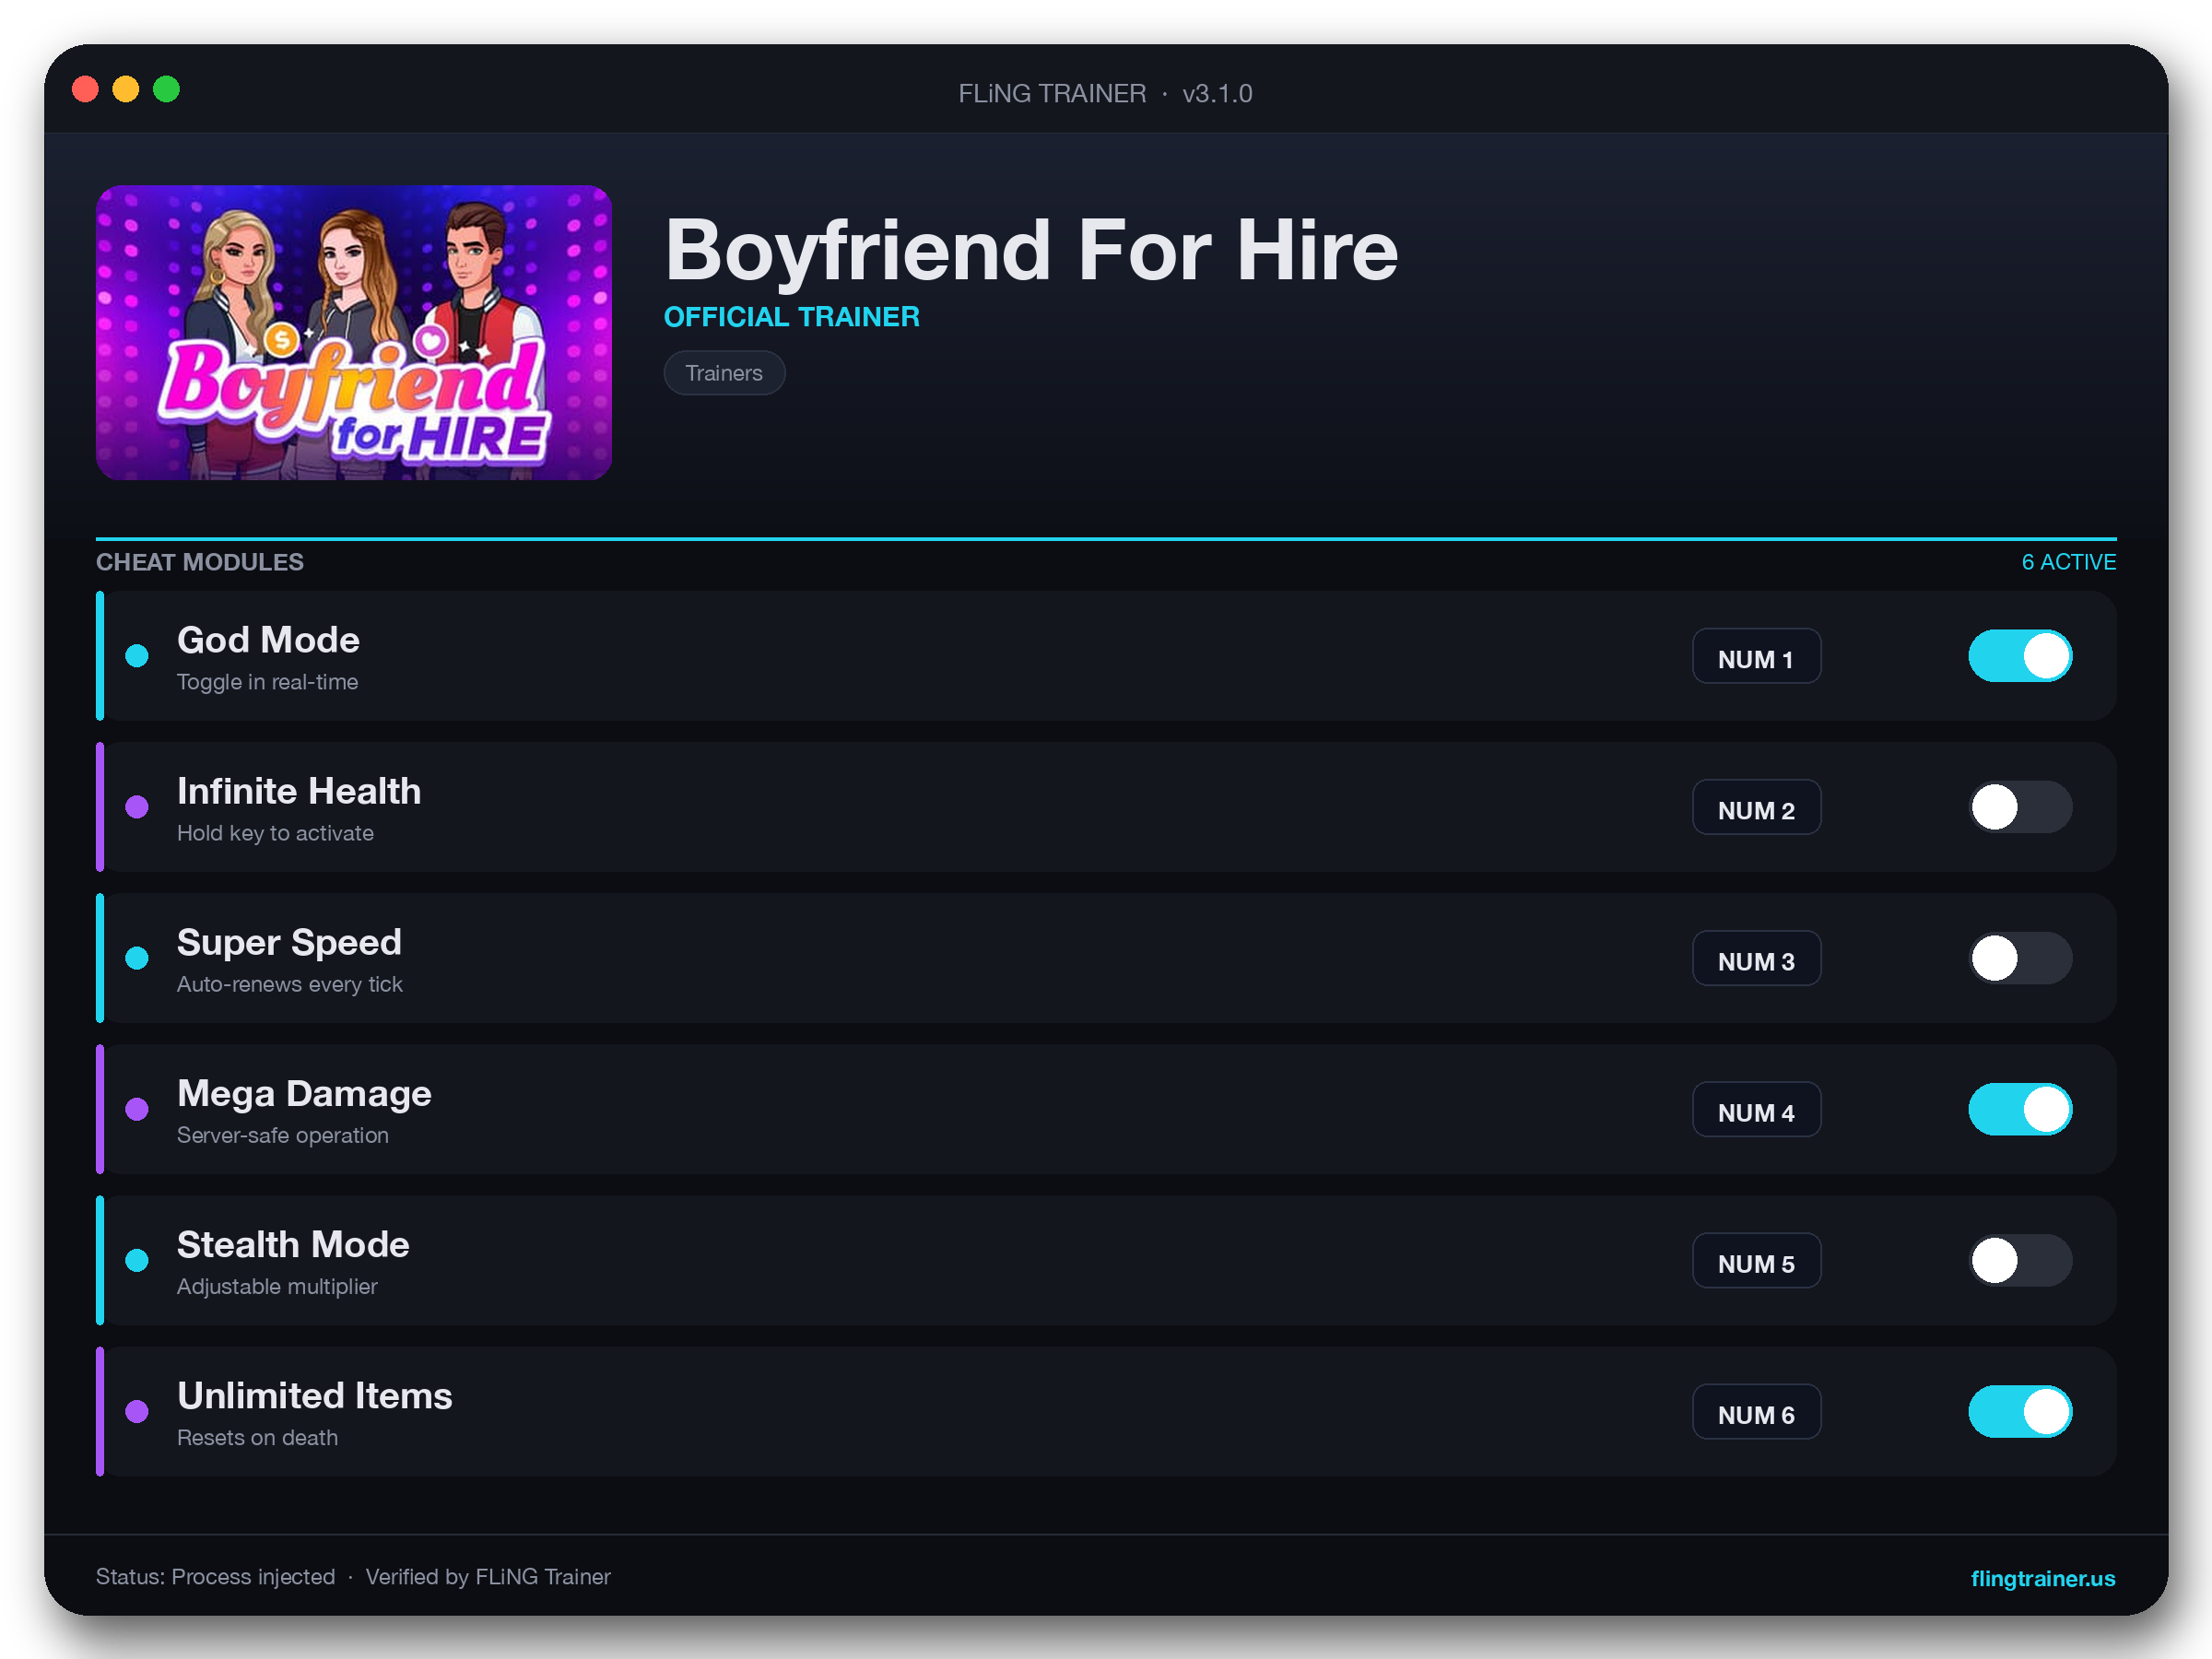Click the Boyfriend for Hire cover image

[x=354, y=332]
